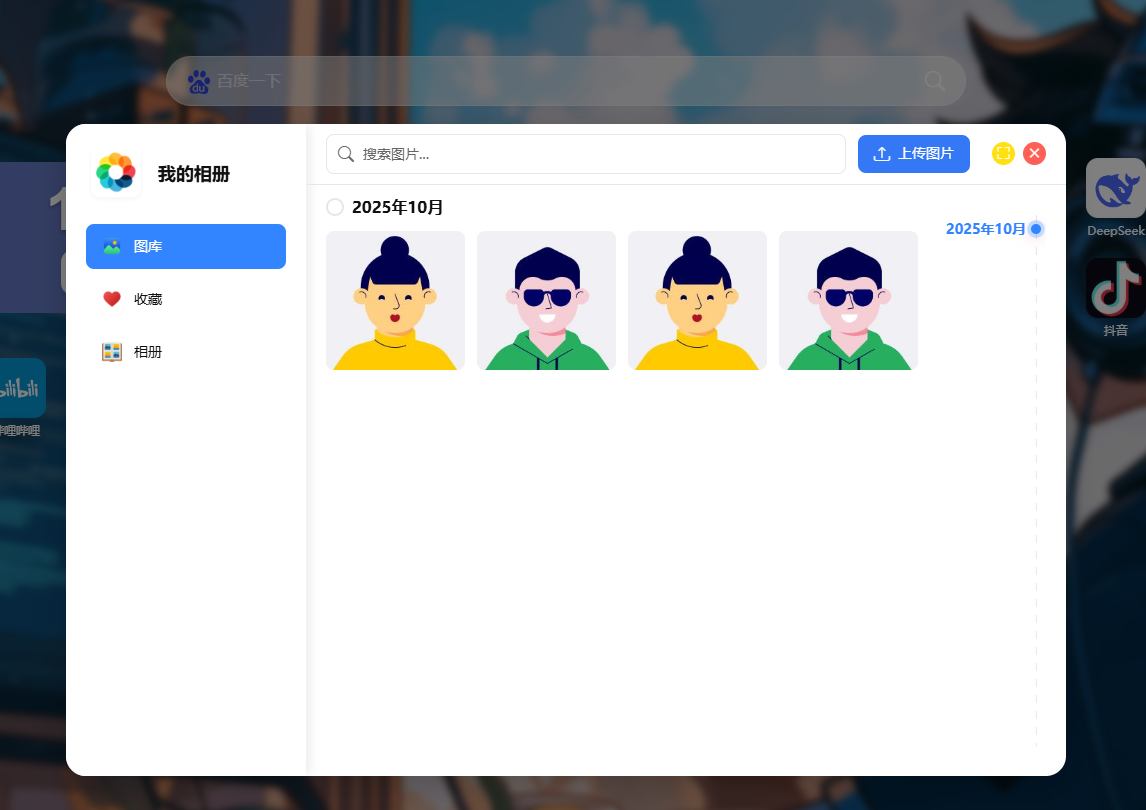Click the magnifier icon in 搜索图片 box
1146x810 pixels.
[346, 154]
